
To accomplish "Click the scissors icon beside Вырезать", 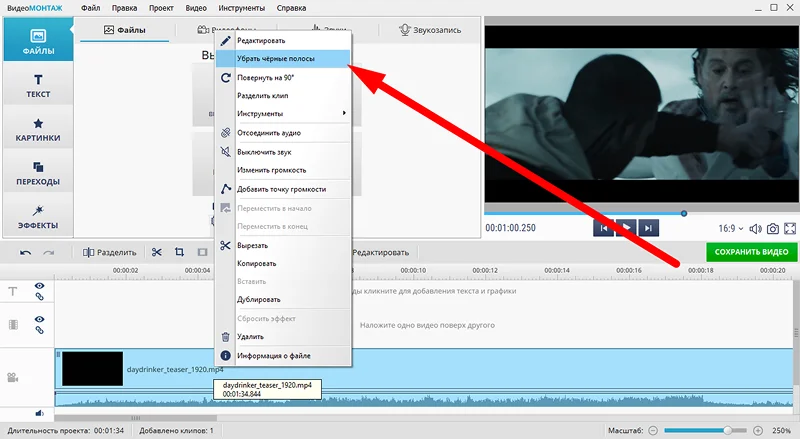I will [226, 246].
